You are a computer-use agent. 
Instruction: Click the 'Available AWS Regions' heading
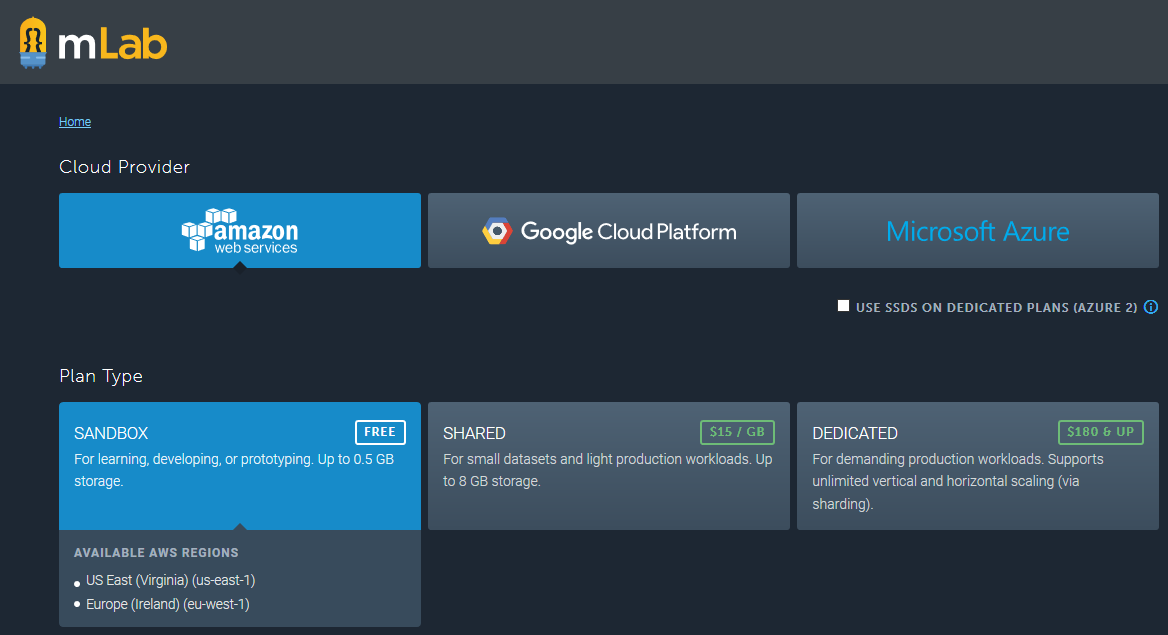point(156,552)
